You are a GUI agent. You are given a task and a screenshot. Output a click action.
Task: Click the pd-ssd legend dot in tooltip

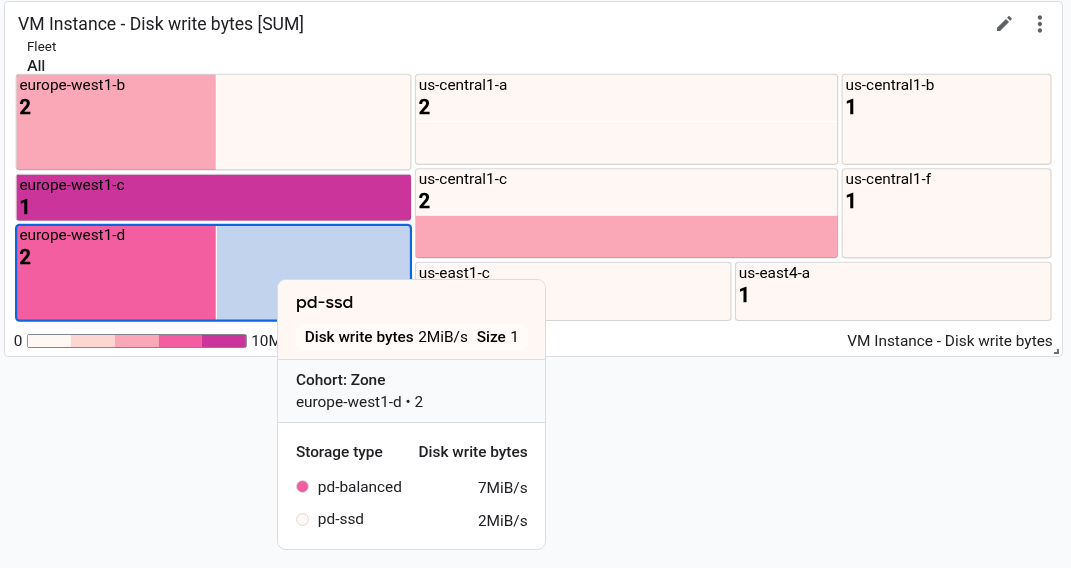pyautogui.click(x=303, y=519)
